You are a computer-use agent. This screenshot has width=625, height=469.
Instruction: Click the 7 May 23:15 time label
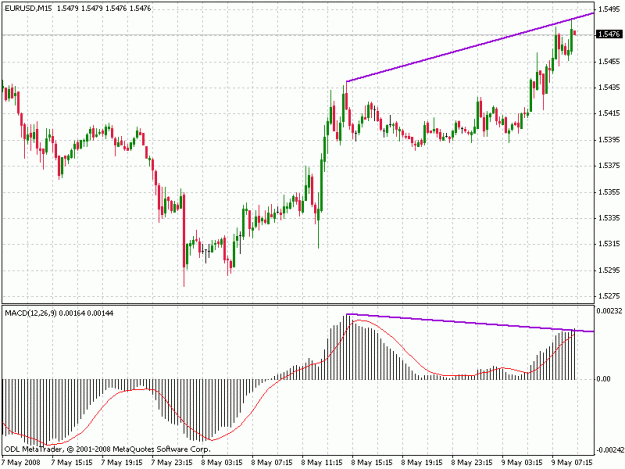172,463
